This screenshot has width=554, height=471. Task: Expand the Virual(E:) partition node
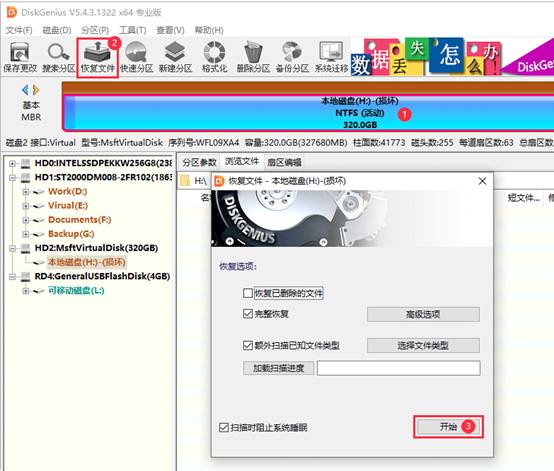25,206
